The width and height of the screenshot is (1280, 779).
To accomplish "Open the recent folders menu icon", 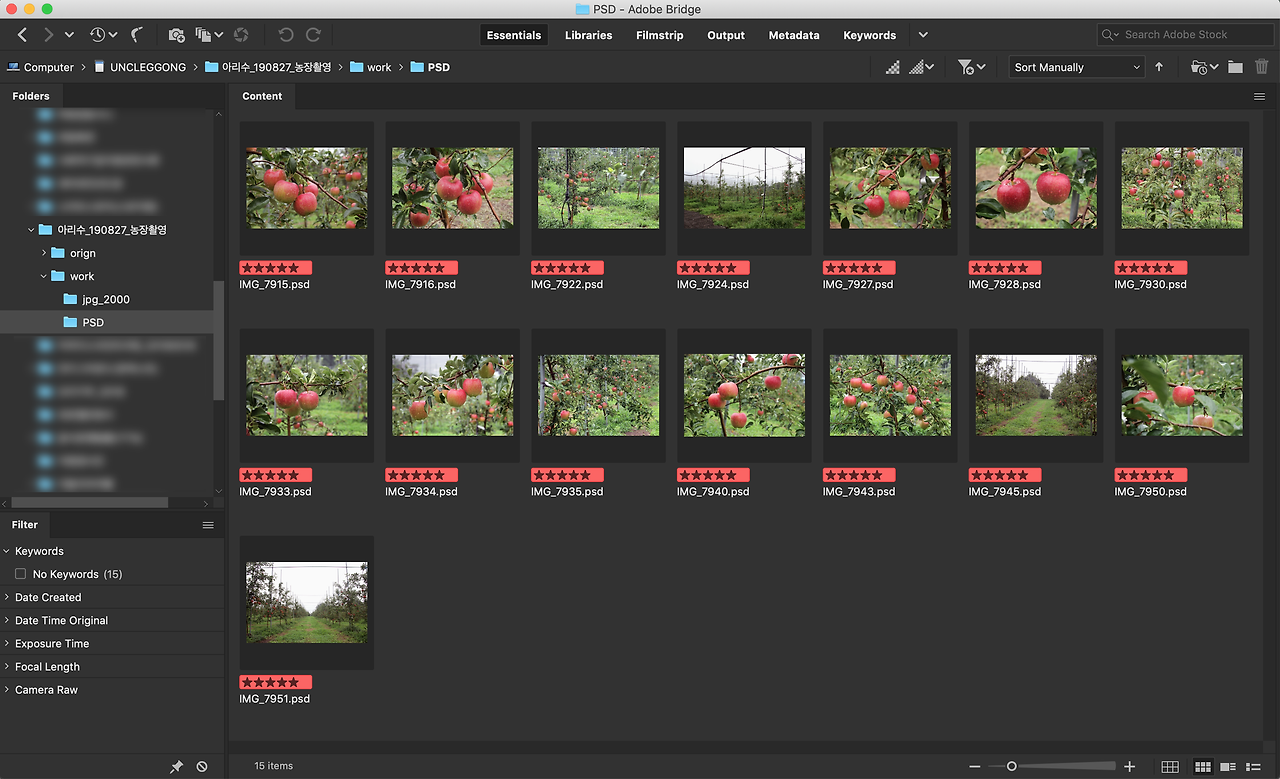I will coord(1205,67).
